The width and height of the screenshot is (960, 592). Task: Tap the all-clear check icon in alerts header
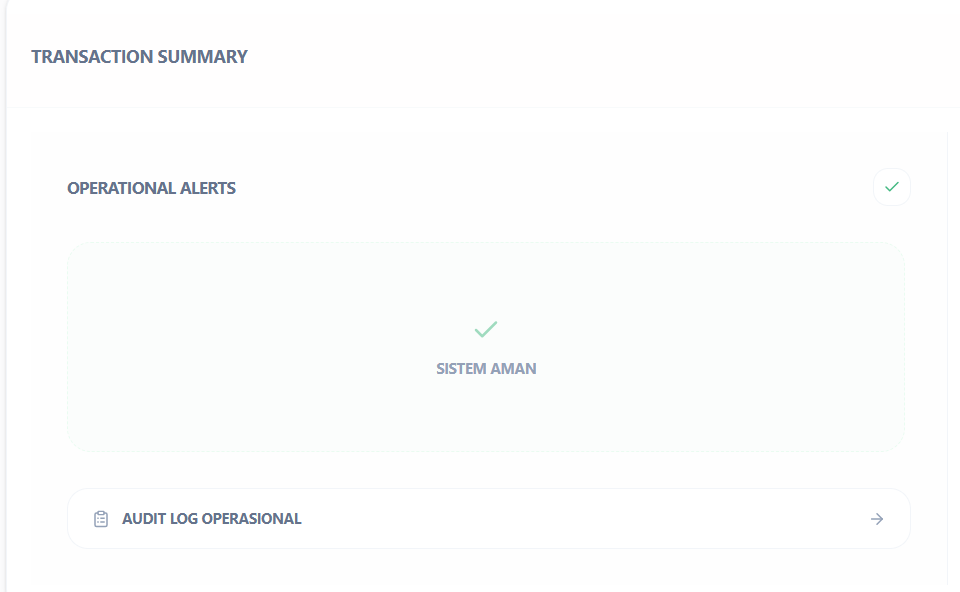click(x=891, y=187)
